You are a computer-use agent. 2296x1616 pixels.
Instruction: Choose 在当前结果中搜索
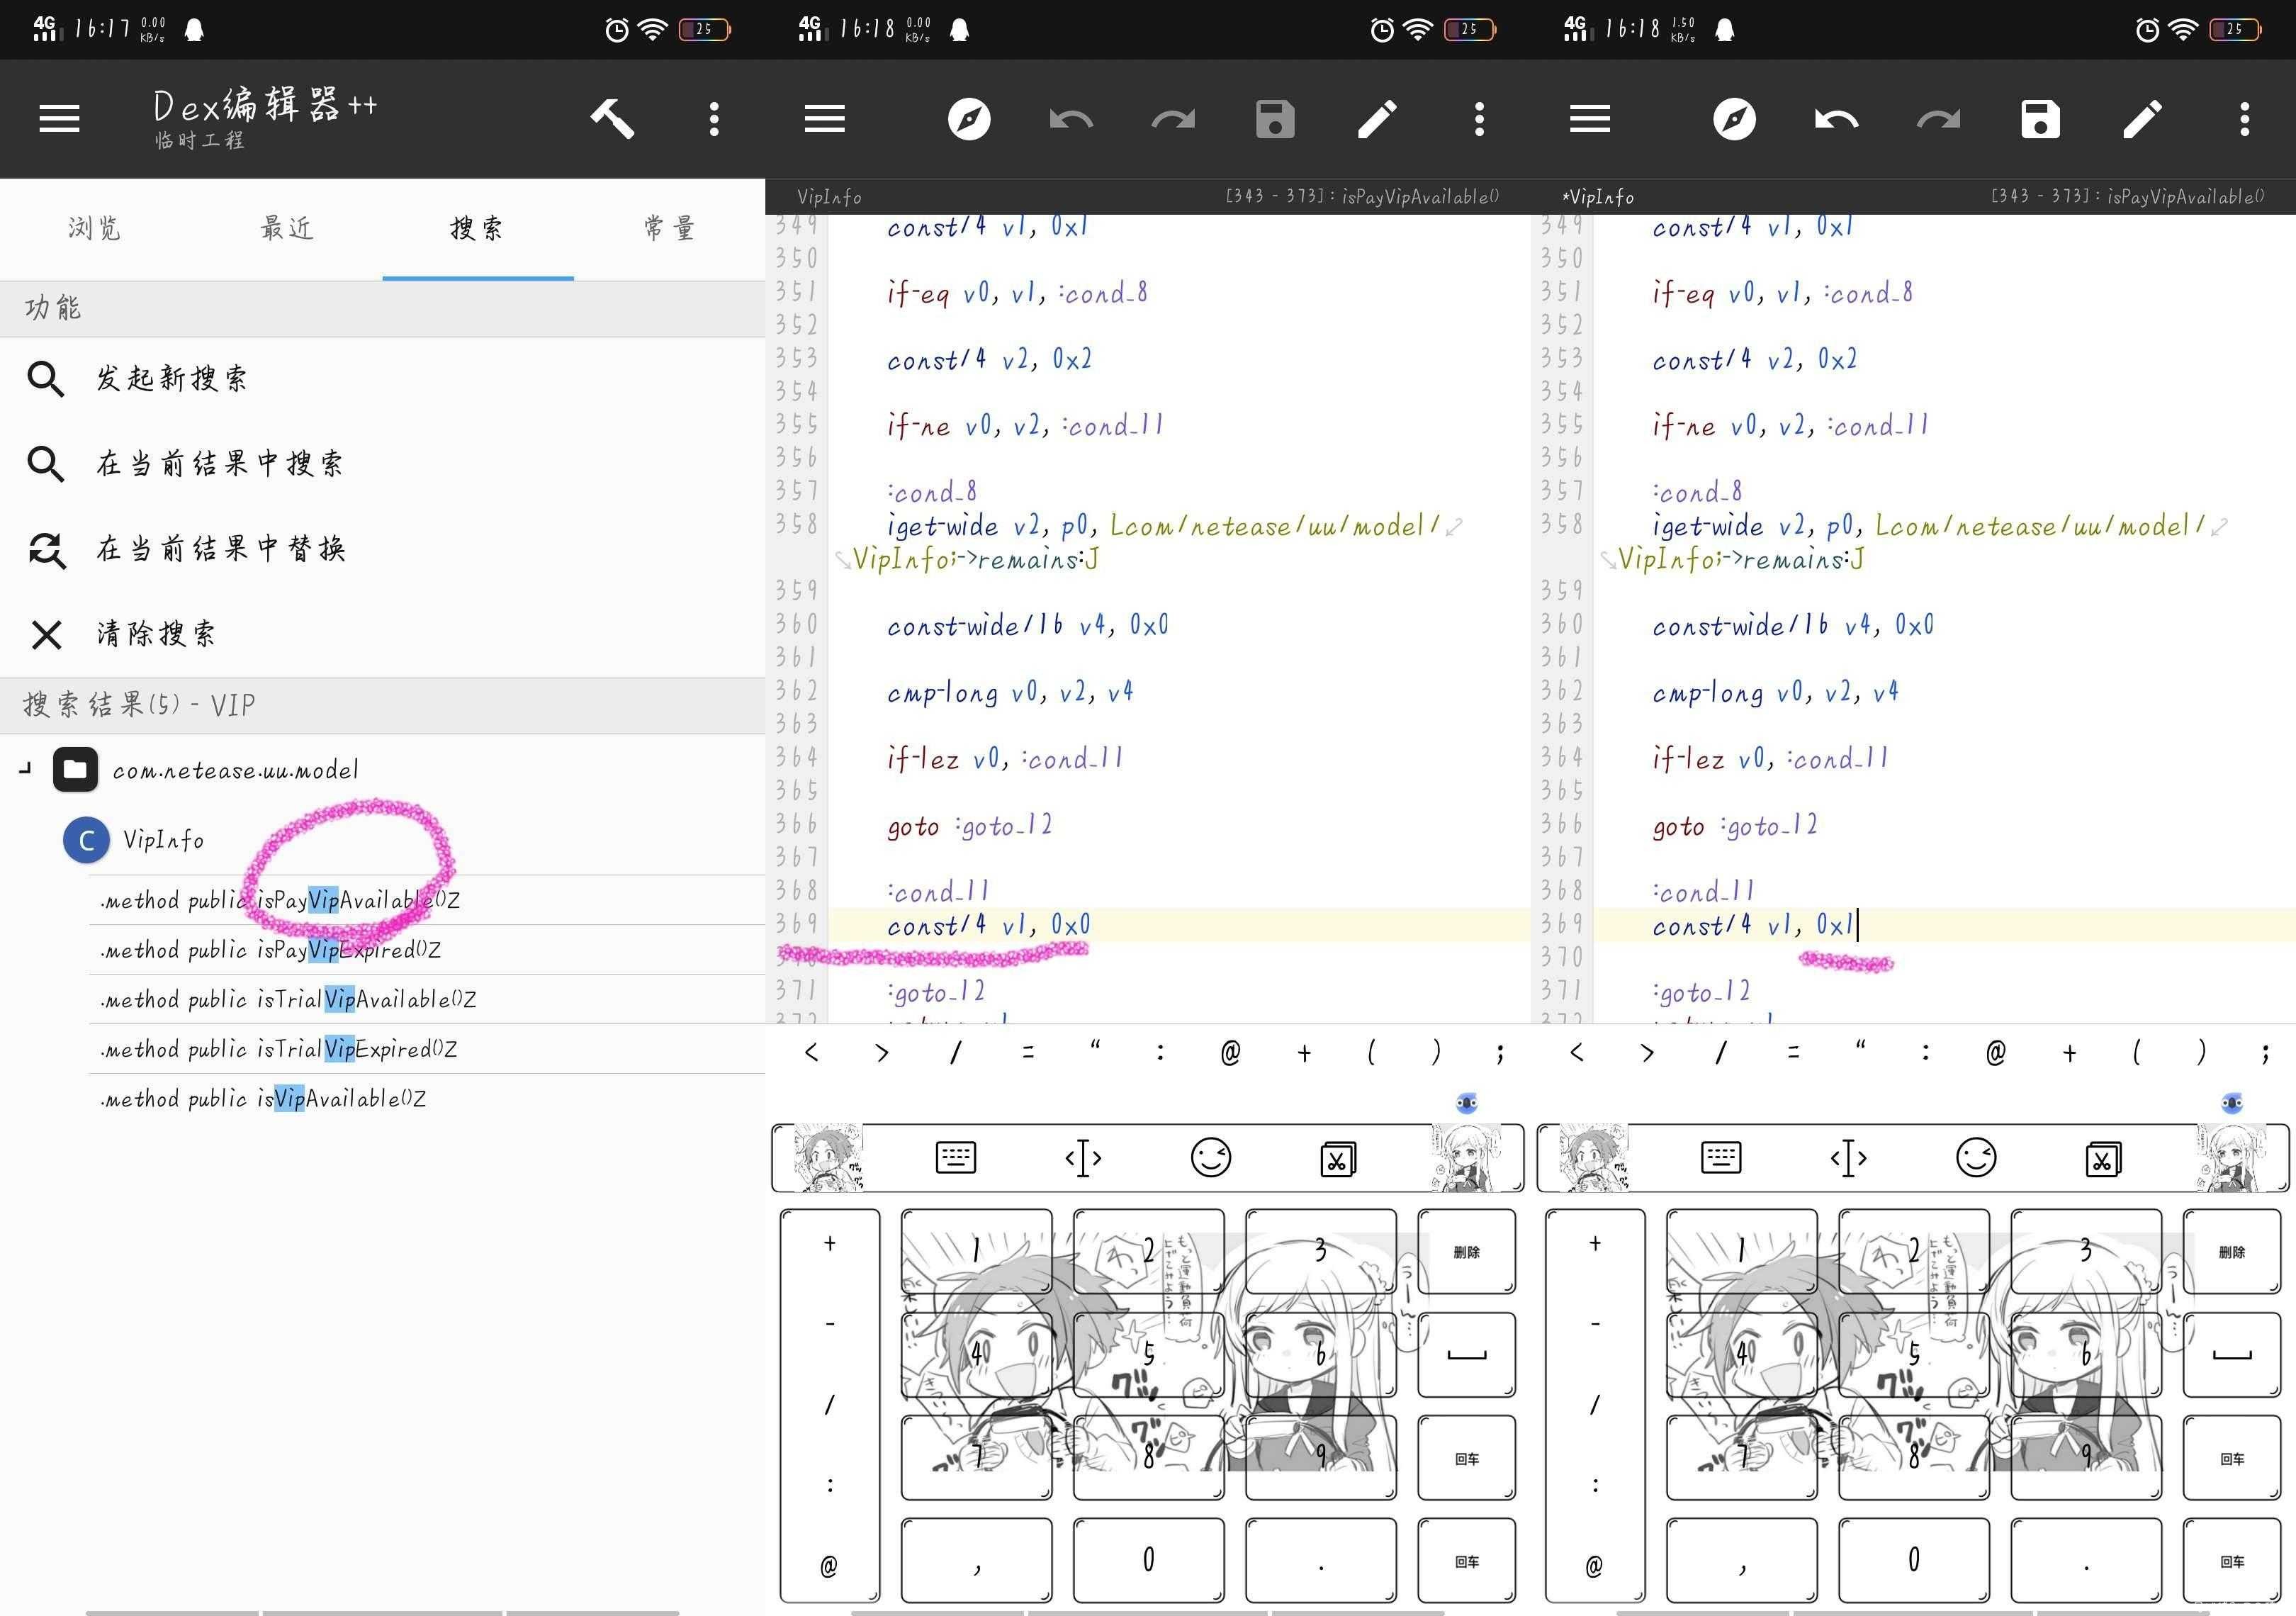click(383, 464)
